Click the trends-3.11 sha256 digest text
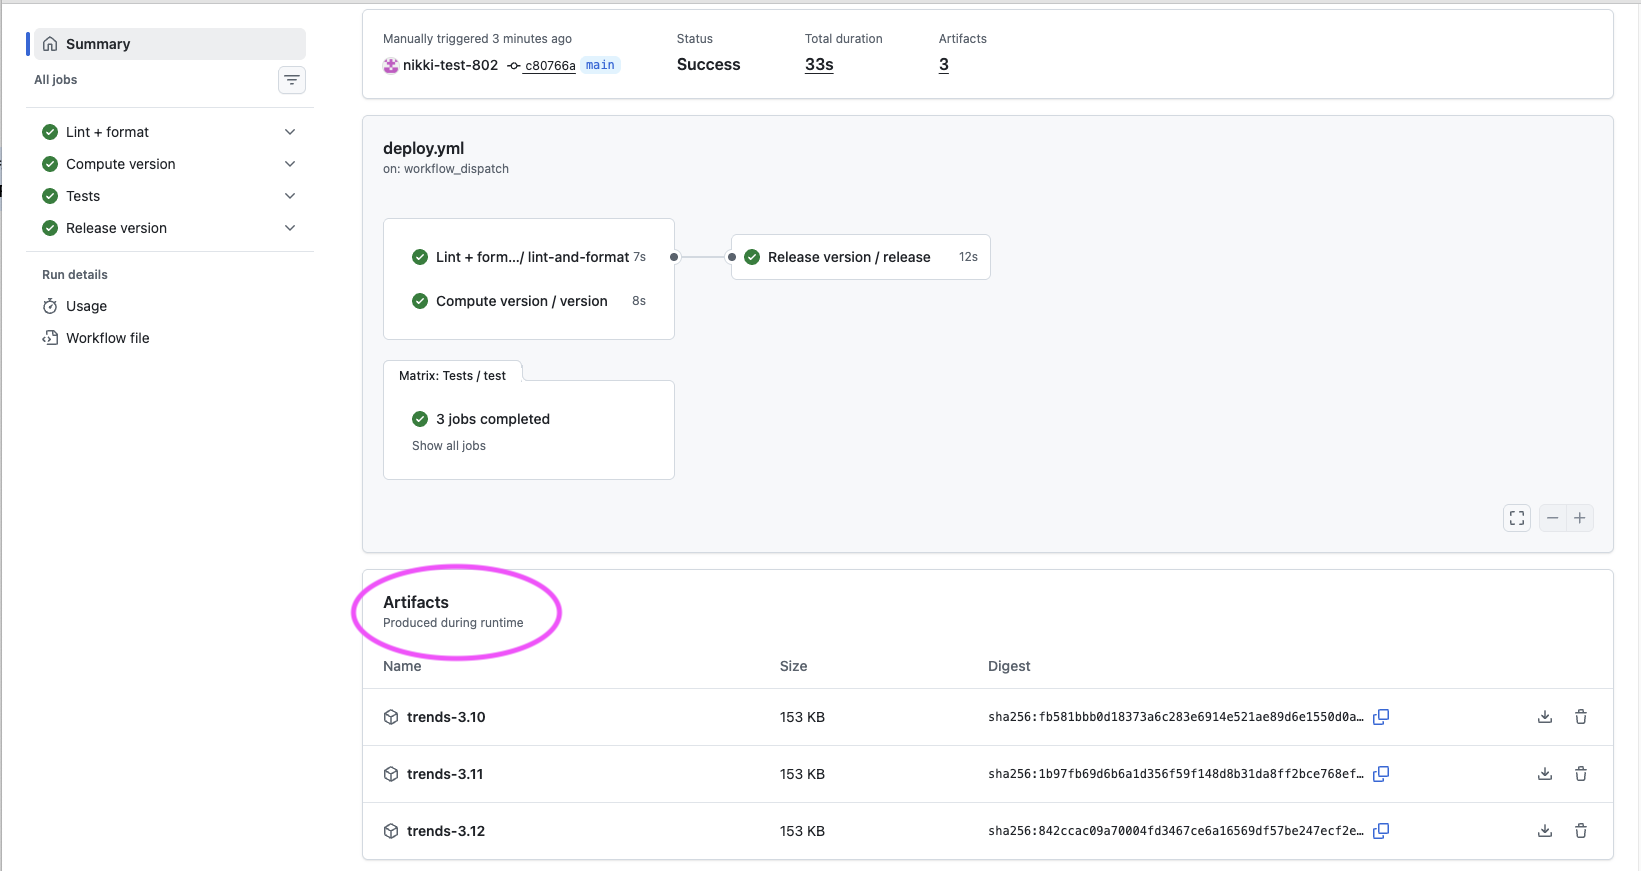Screen dimensions: 1641x871 click(1176, 774)
